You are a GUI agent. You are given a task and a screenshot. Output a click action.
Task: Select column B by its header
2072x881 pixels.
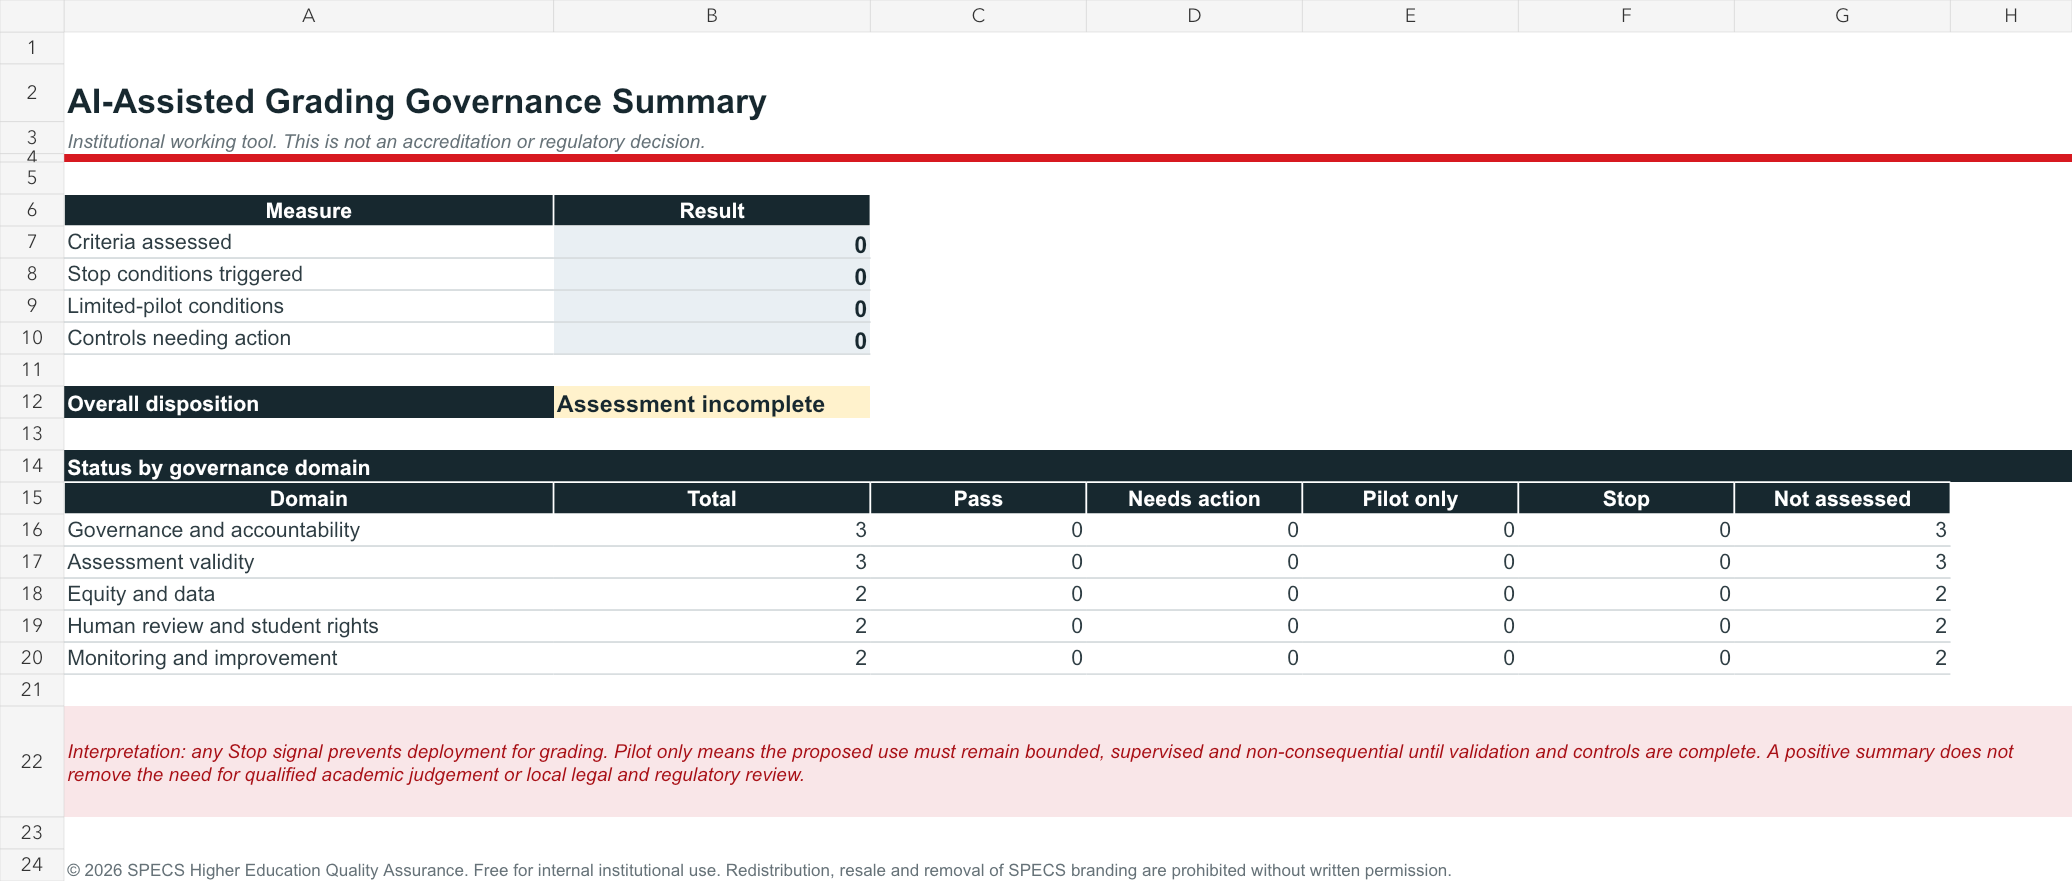(x=712, y=16)
